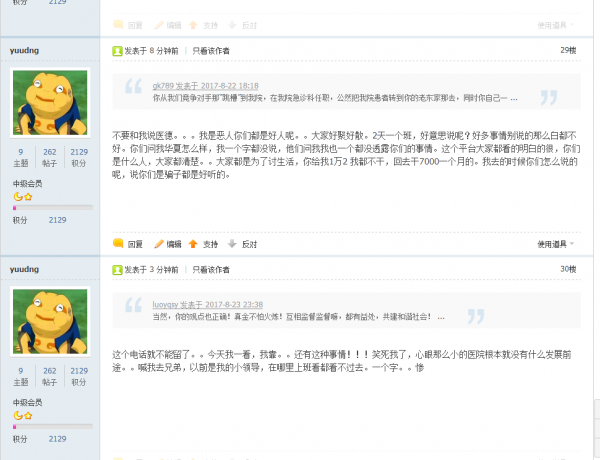Screen dimensions: 600x460
Task: Click 只看该作者 in post 30
Action: click(x=211, y=270)
